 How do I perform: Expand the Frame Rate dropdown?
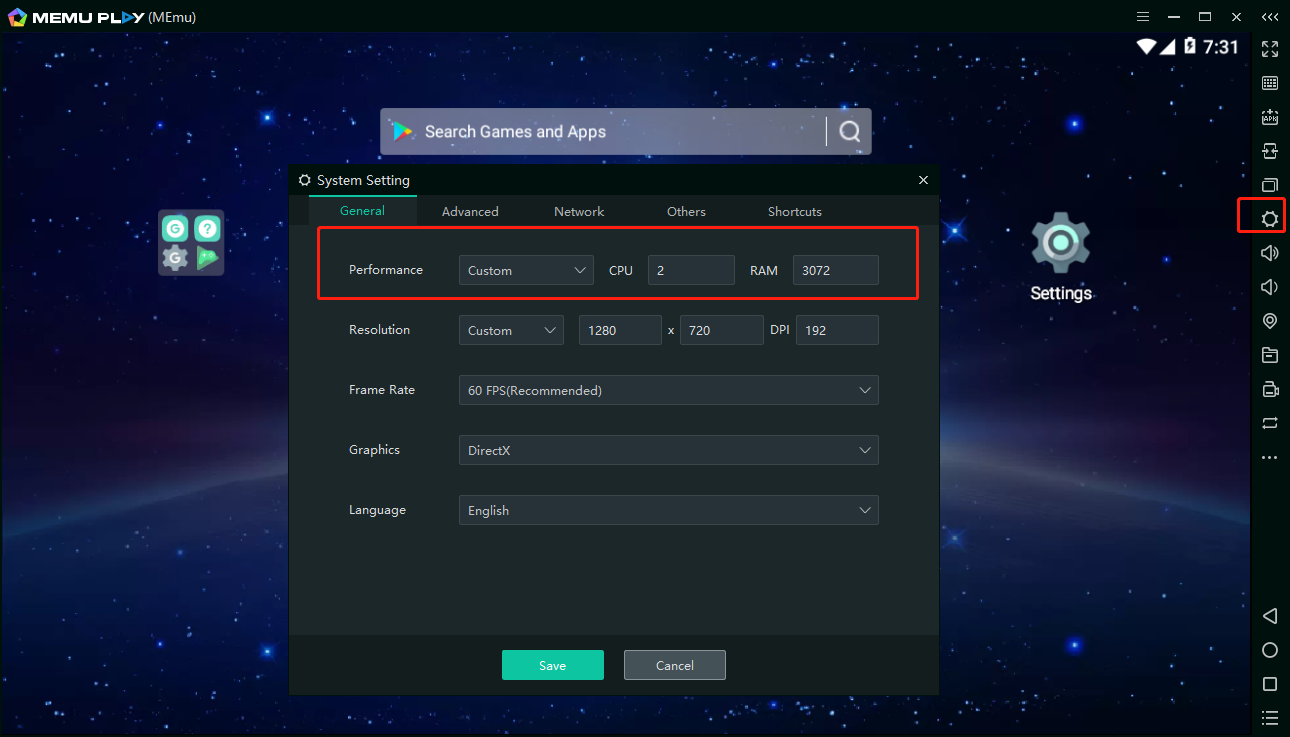668,390
